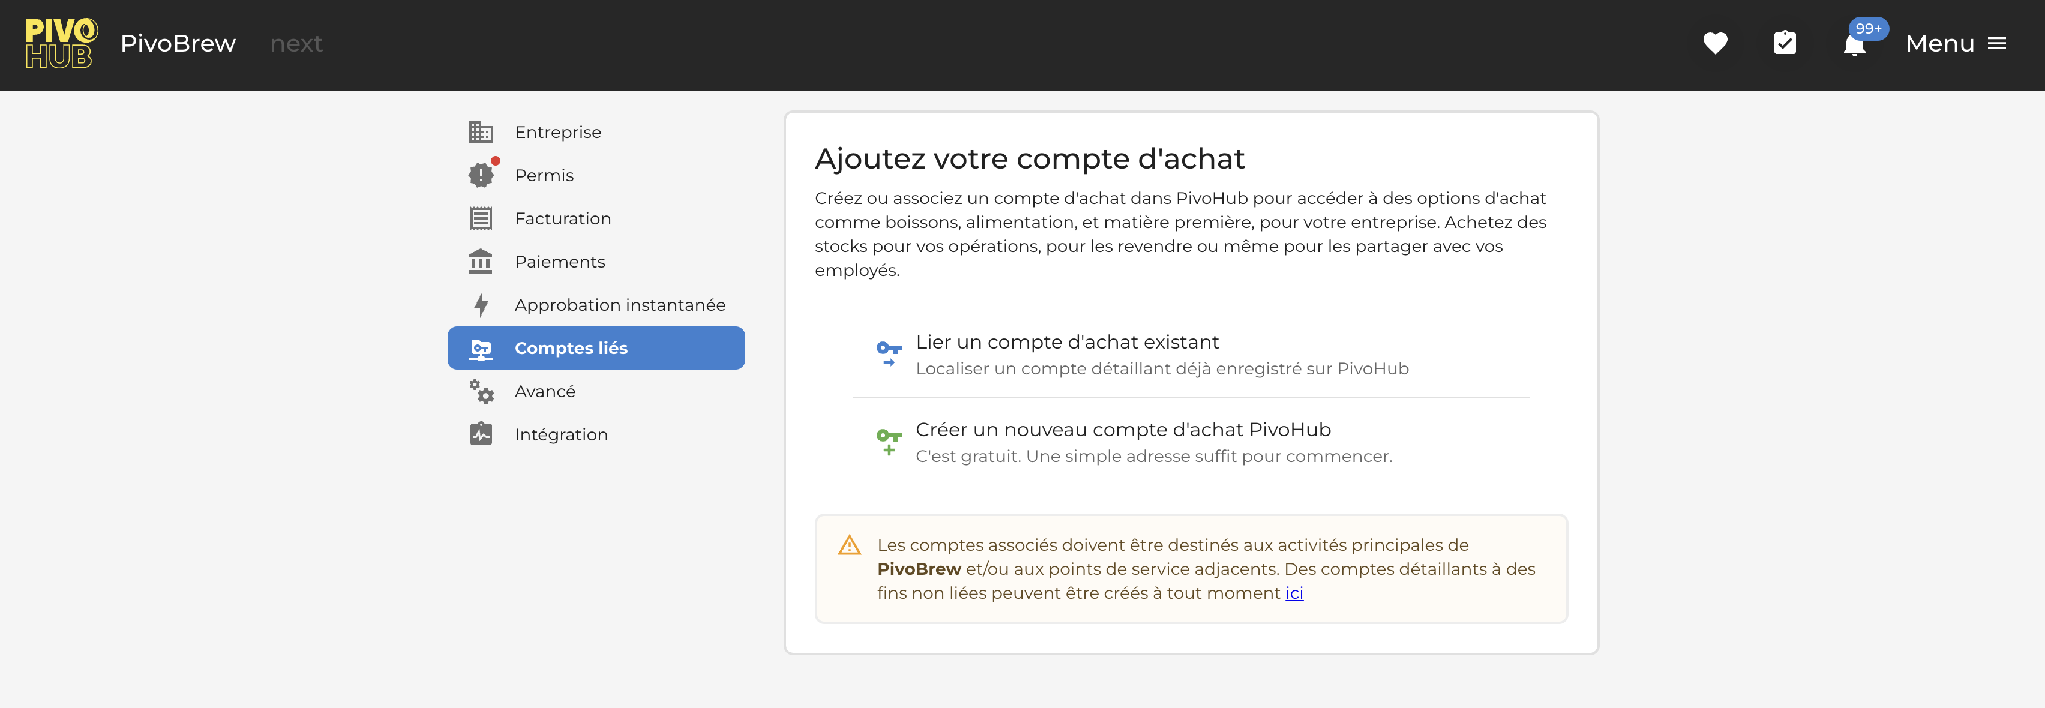The image size is (2045, 708).
Task: Click the PivoHub logo
Action: tap(61, 44)
